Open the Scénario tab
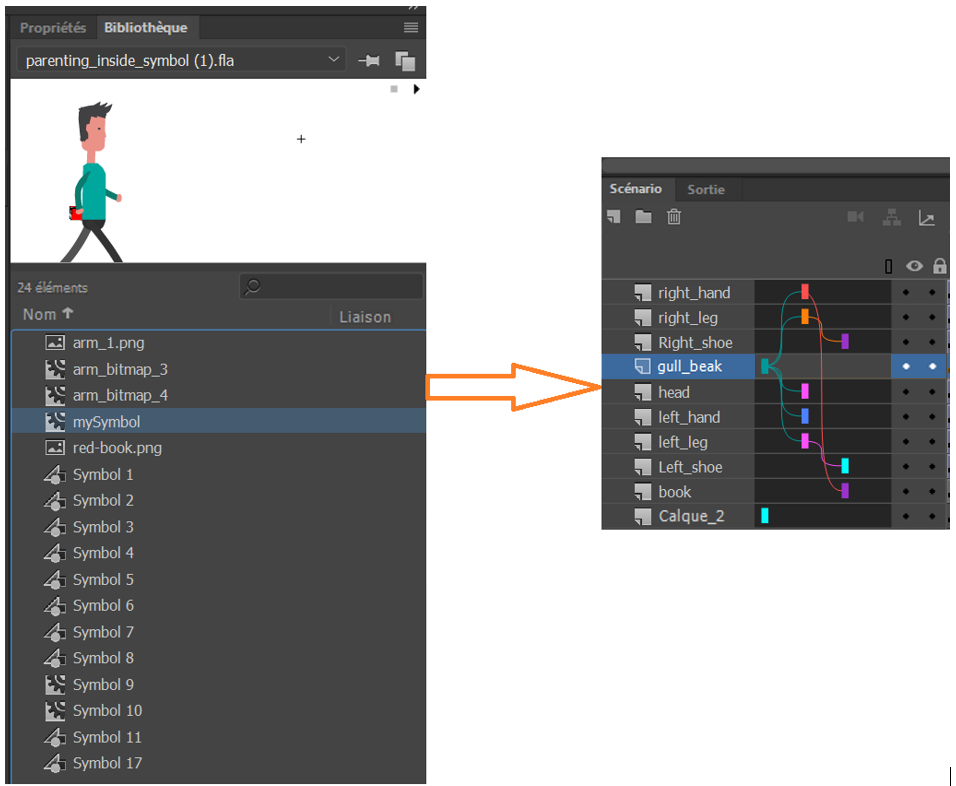This screenshot has height=786, width=956. pyautogui.click(x=635, y=189)
